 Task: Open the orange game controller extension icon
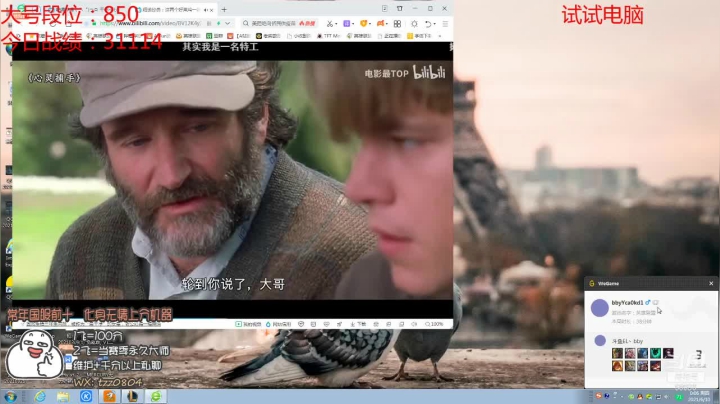click(381, 23)
